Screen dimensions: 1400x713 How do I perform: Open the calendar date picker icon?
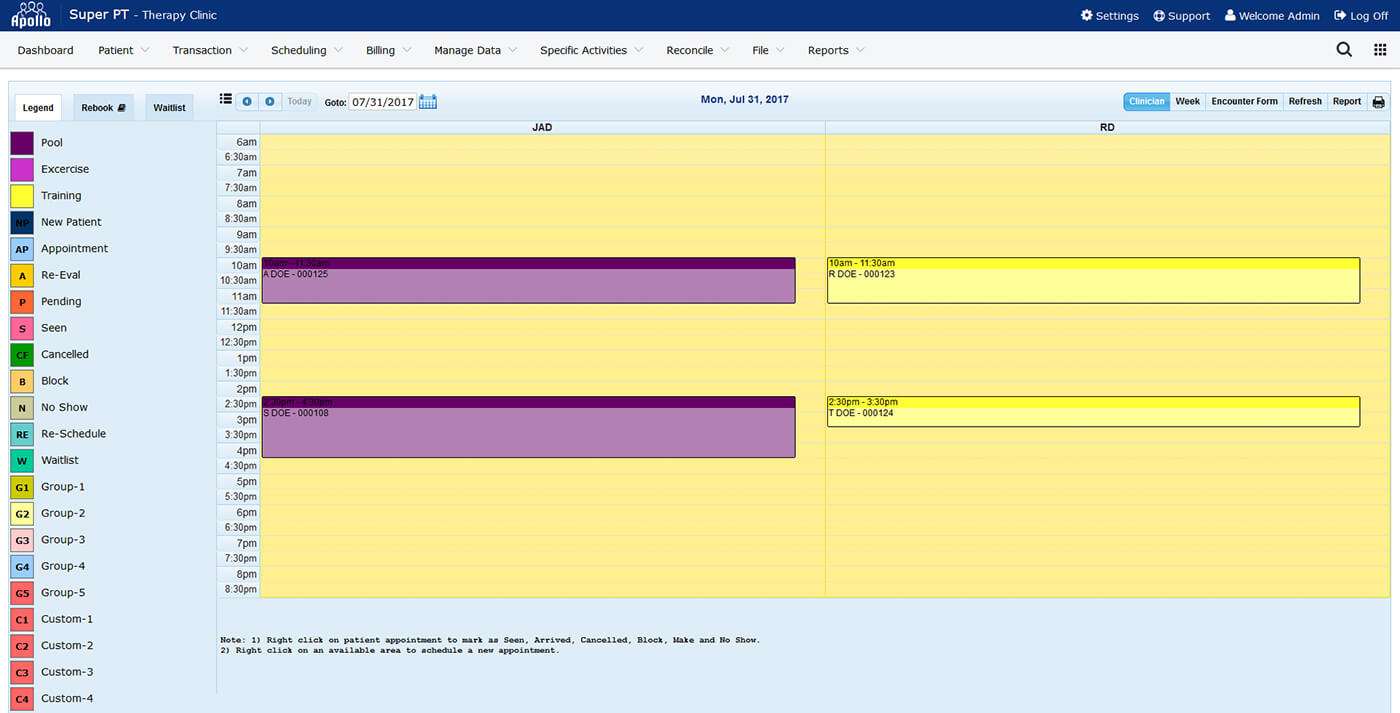click(x=428, y=102)
